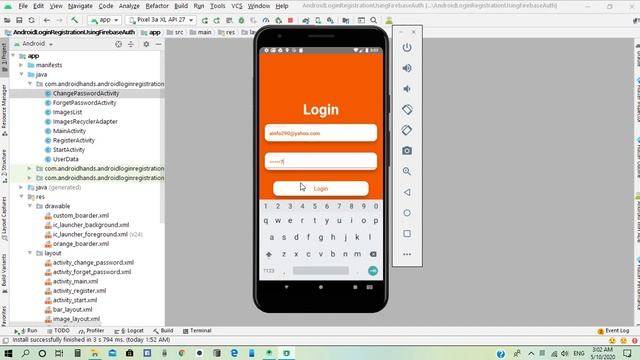Click the Make Project hammer icon

point(74,20)
